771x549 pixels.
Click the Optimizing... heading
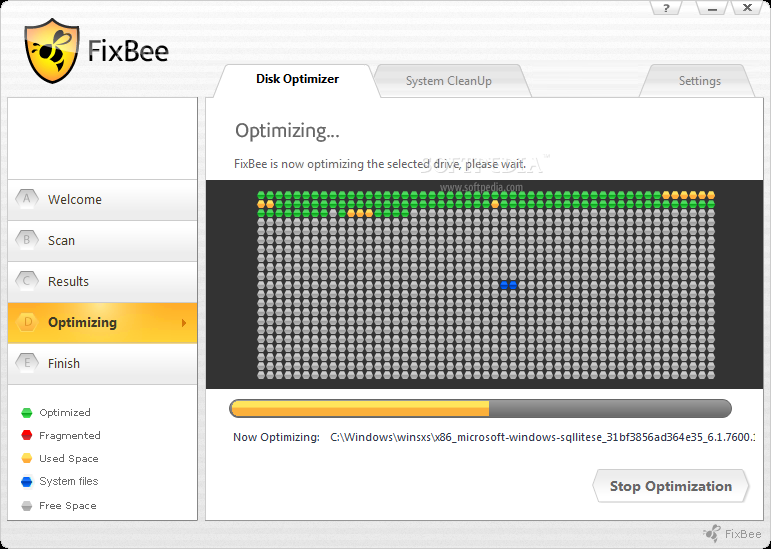coord(287,131)
